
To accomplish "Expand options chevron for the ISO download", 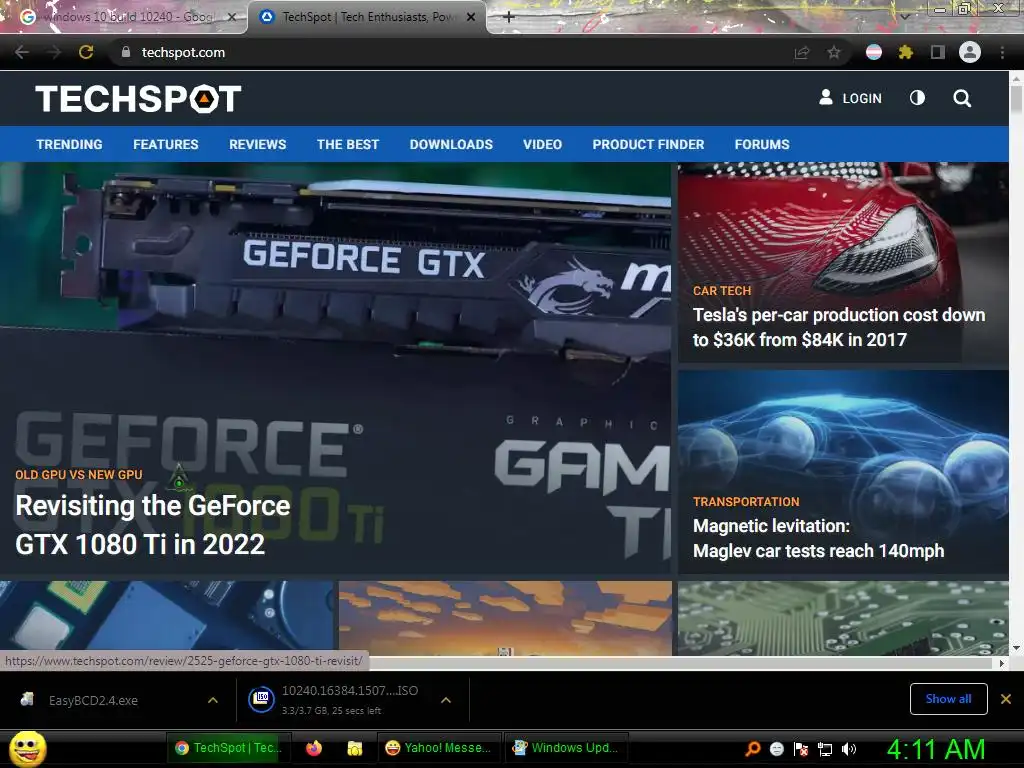I will pos(446,700).
